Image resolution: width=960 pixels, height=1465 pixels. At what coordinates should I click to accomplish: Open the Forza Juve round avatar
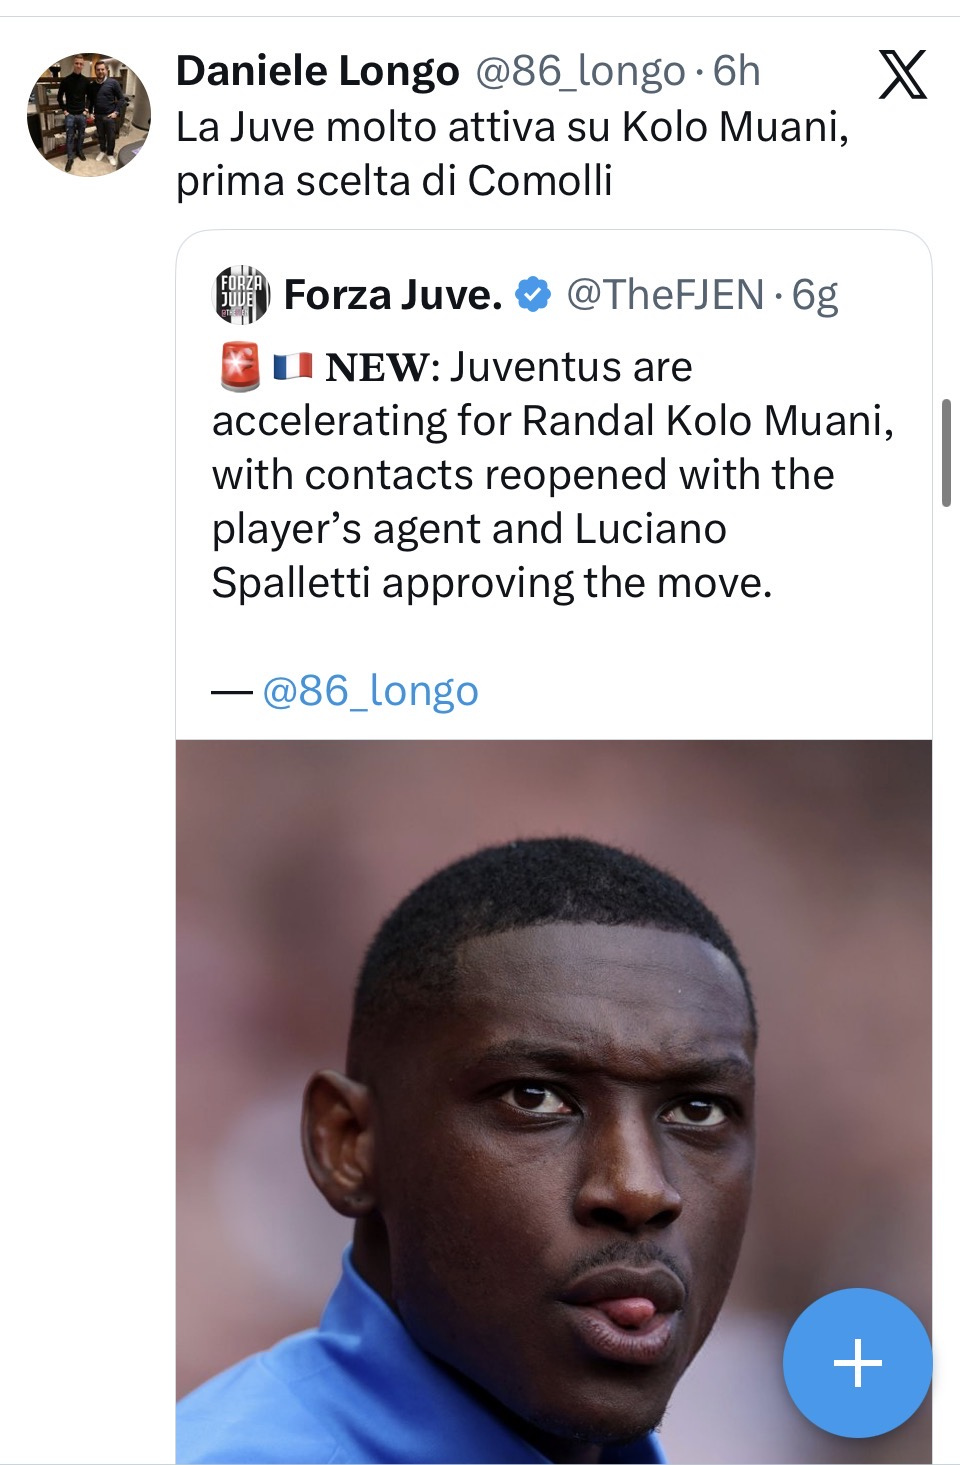tap(242, 295)
